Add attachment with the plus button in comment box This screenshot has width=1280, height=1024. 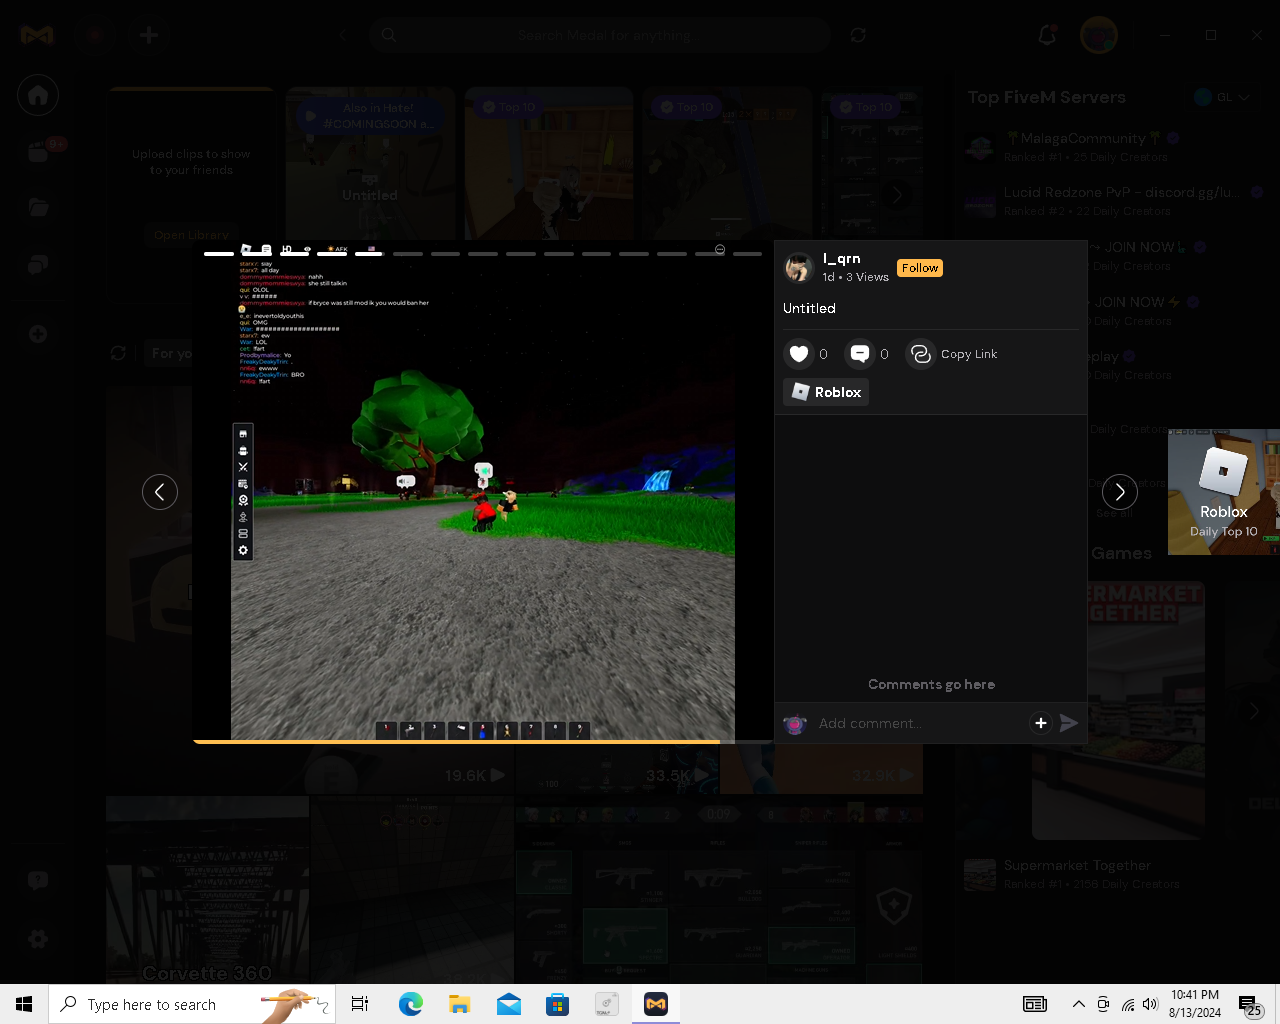point(1041,723)
